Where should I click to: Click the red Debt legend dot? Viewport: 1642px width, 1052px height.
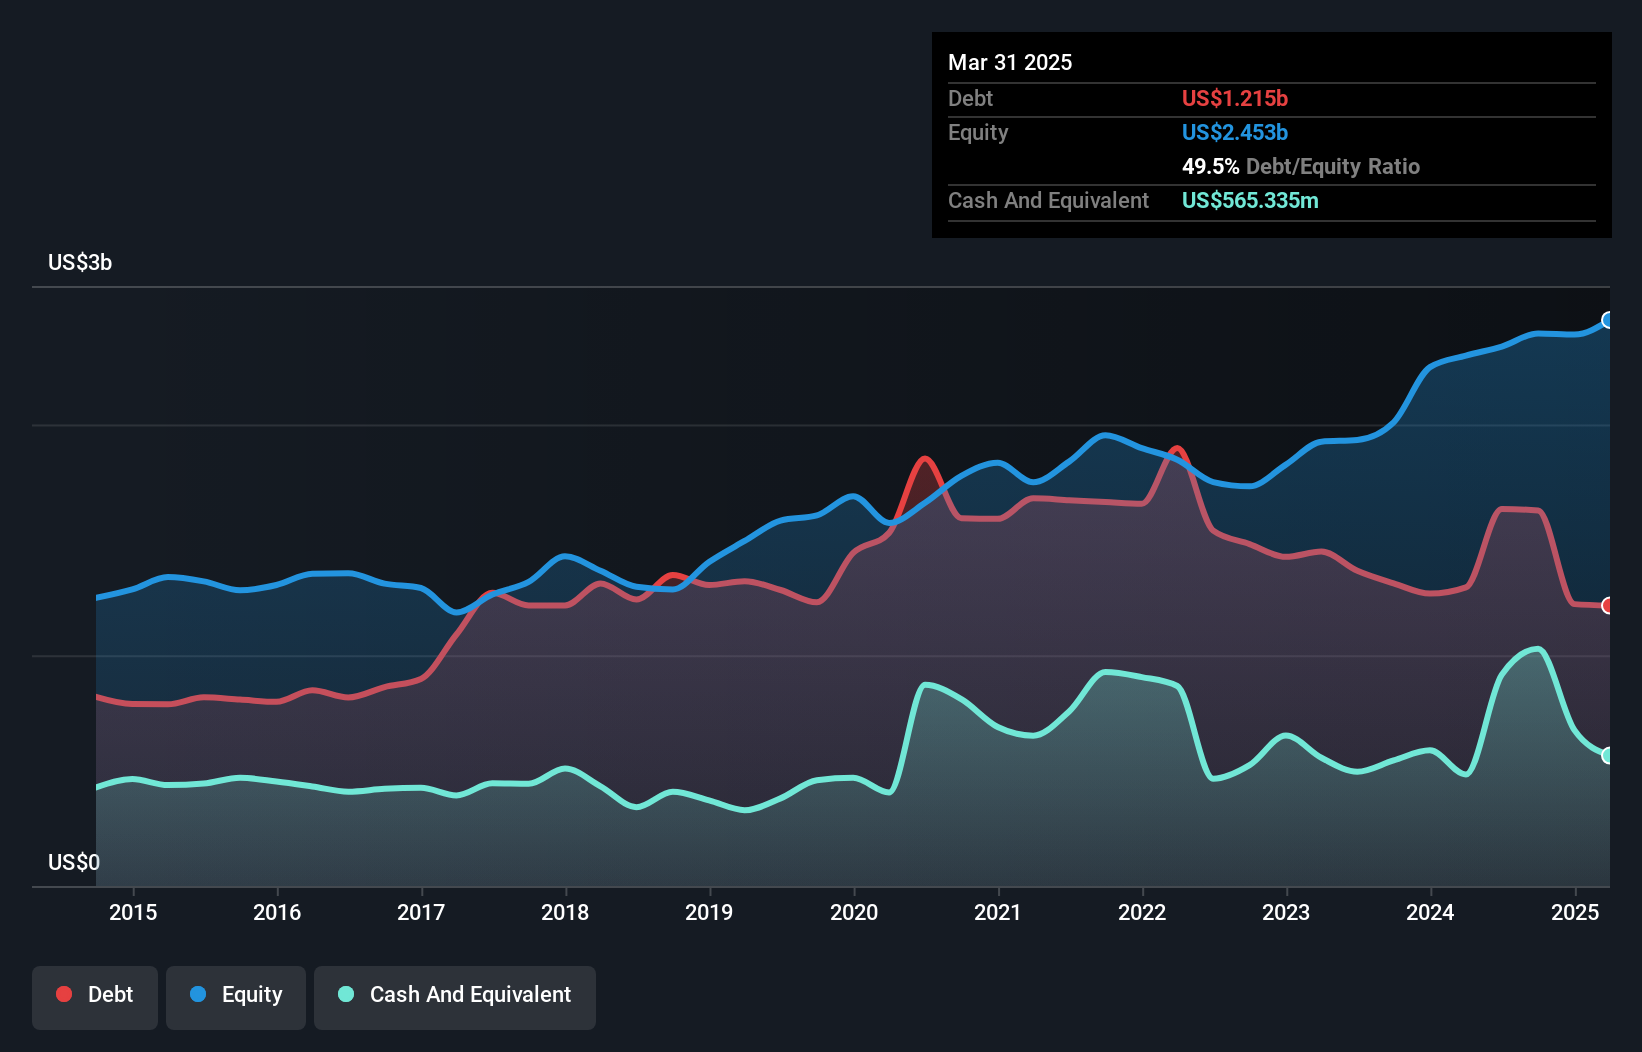[x=62, y=994]
